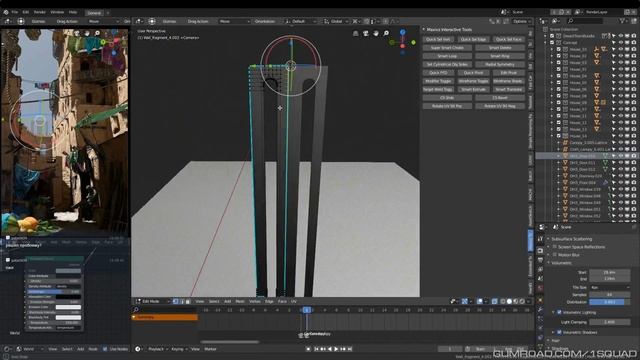Open the File menu in the top bar
The image size is (640, 360).
click(x=15, y=12)
